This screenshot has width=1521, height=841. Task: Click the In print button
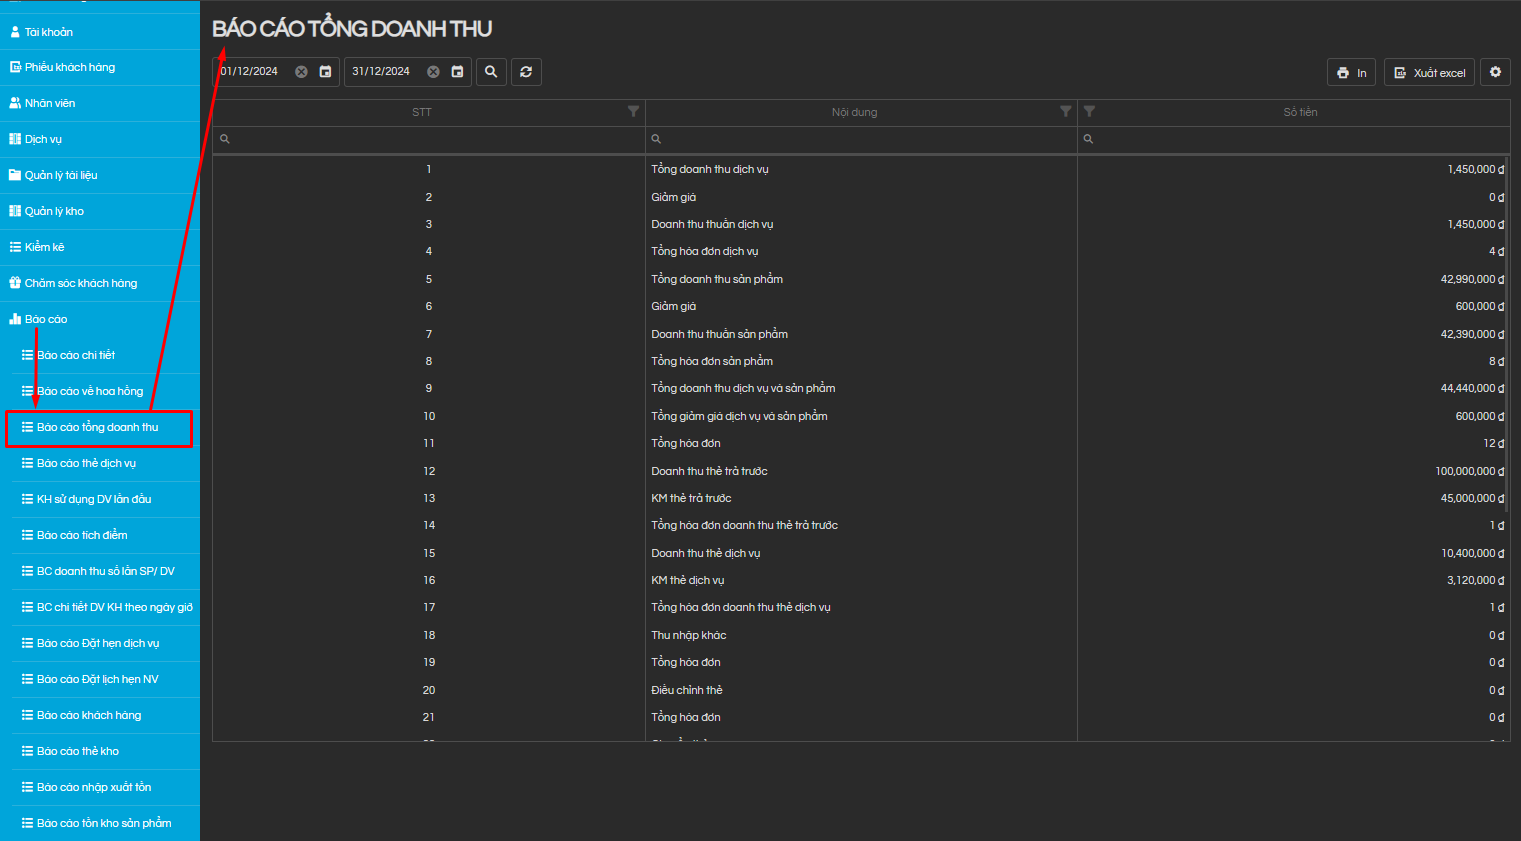click(x=1351, y=73)
